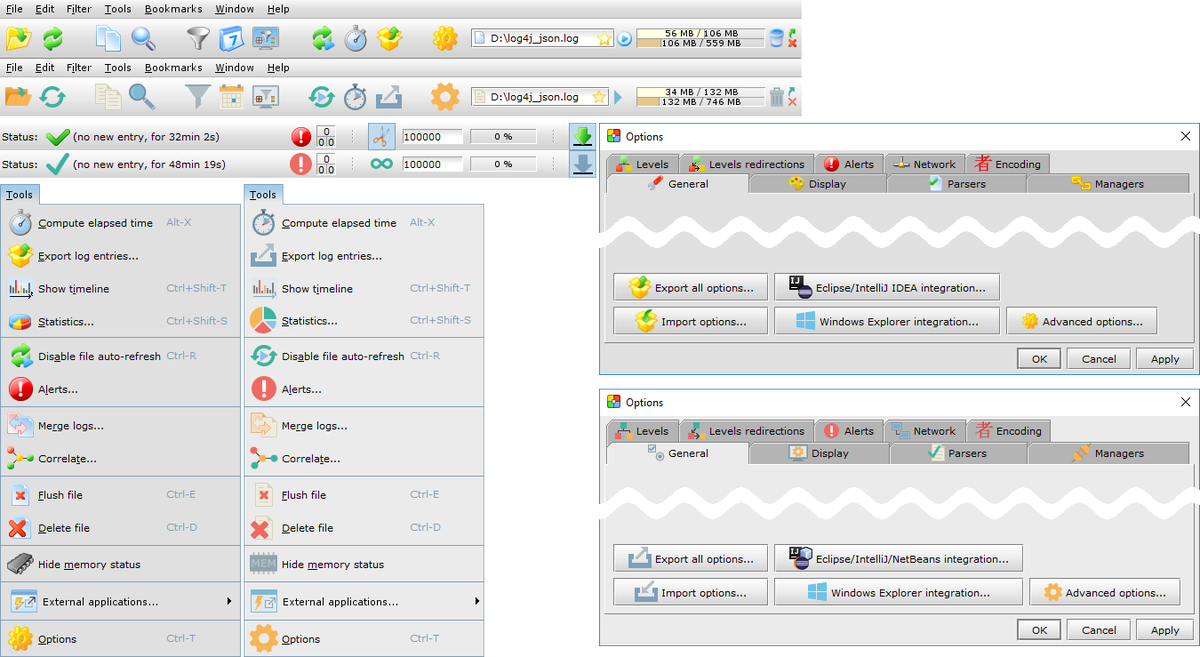The image size is (1200, 657).
Task: Open log file icon beside the green refresh arrows
Action: click(x=18, y=39)
